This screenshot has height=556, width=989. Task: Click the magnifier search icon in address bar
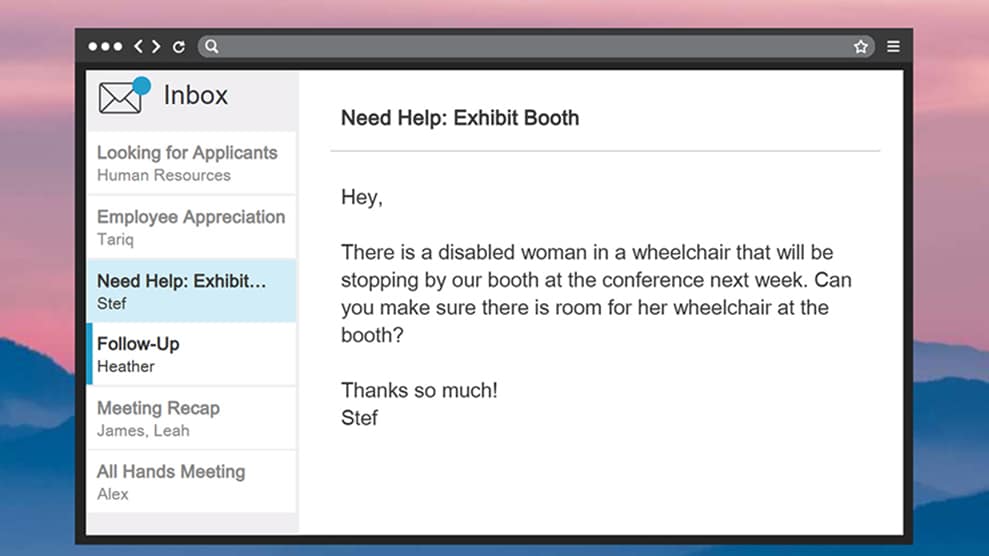(x=212, y=46)
